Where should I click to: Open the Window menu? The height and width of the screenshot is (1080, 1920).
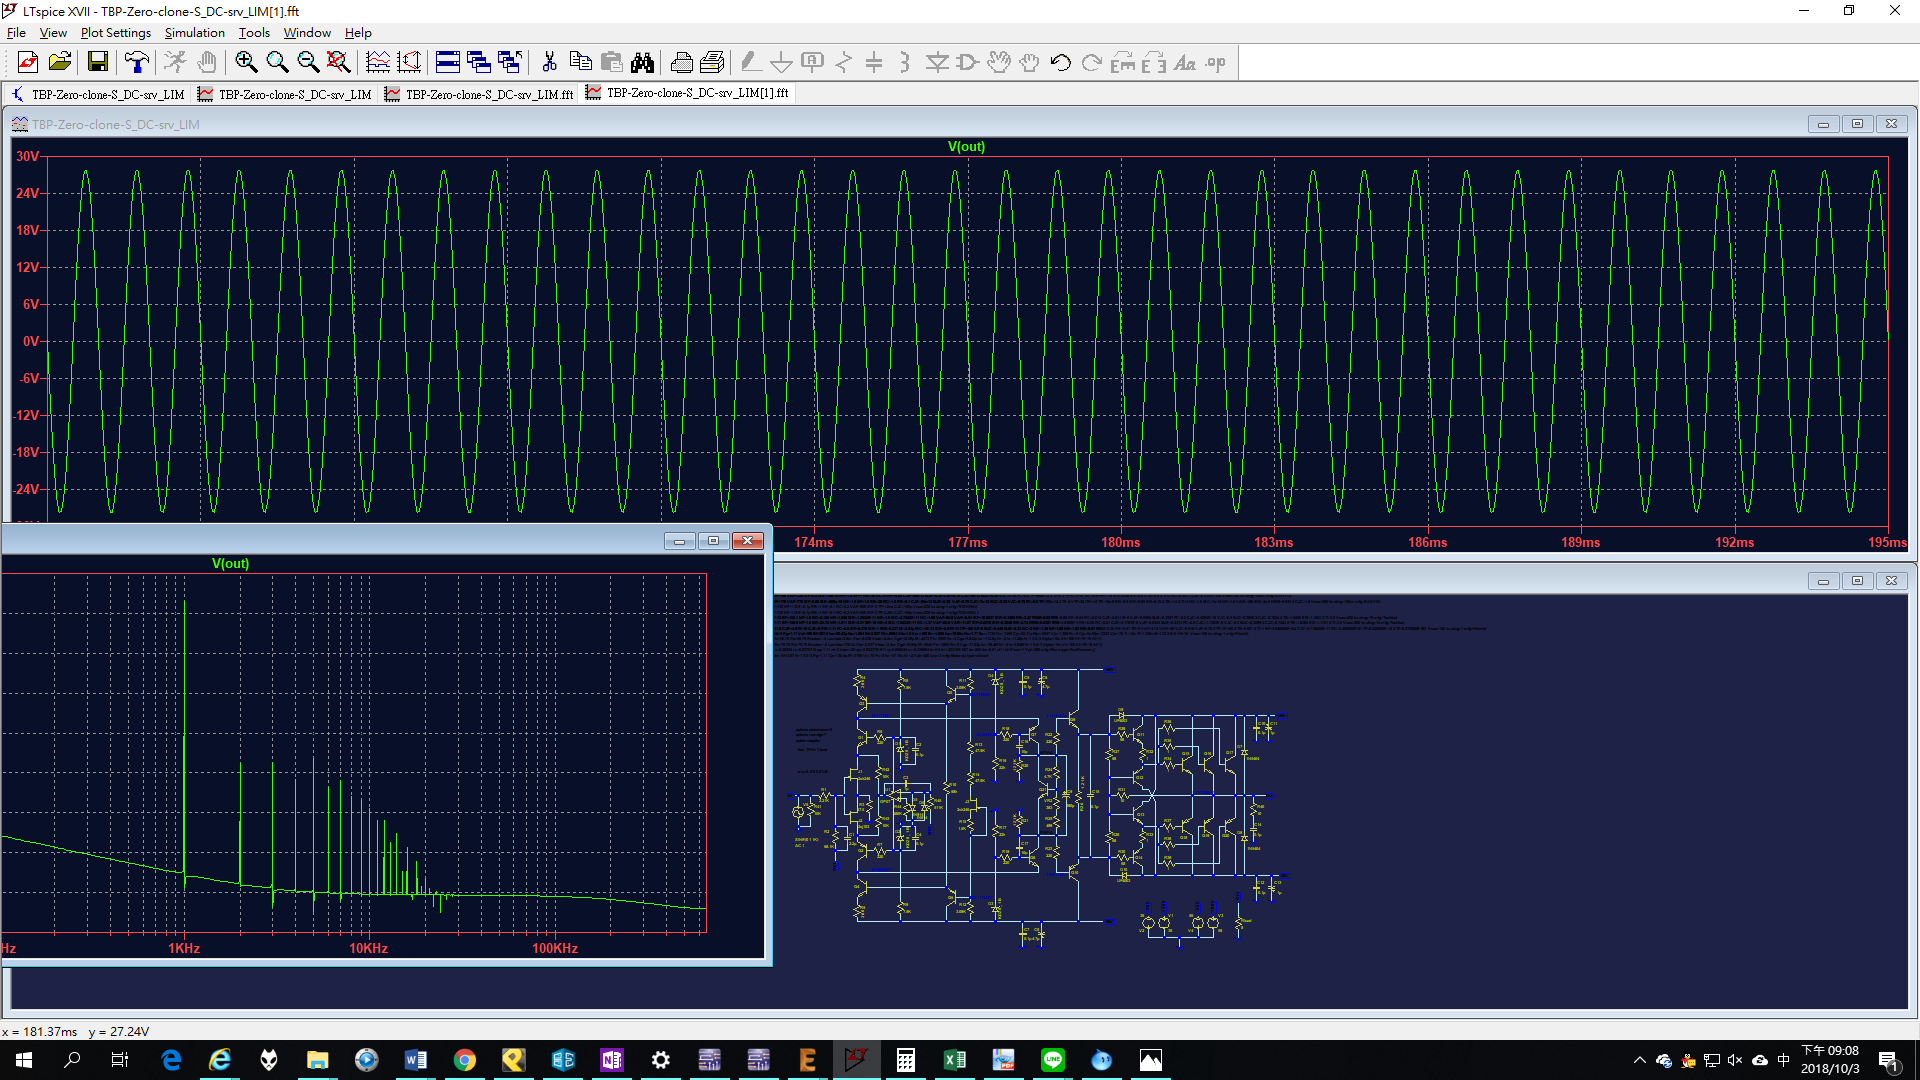(x=307, y=32)
